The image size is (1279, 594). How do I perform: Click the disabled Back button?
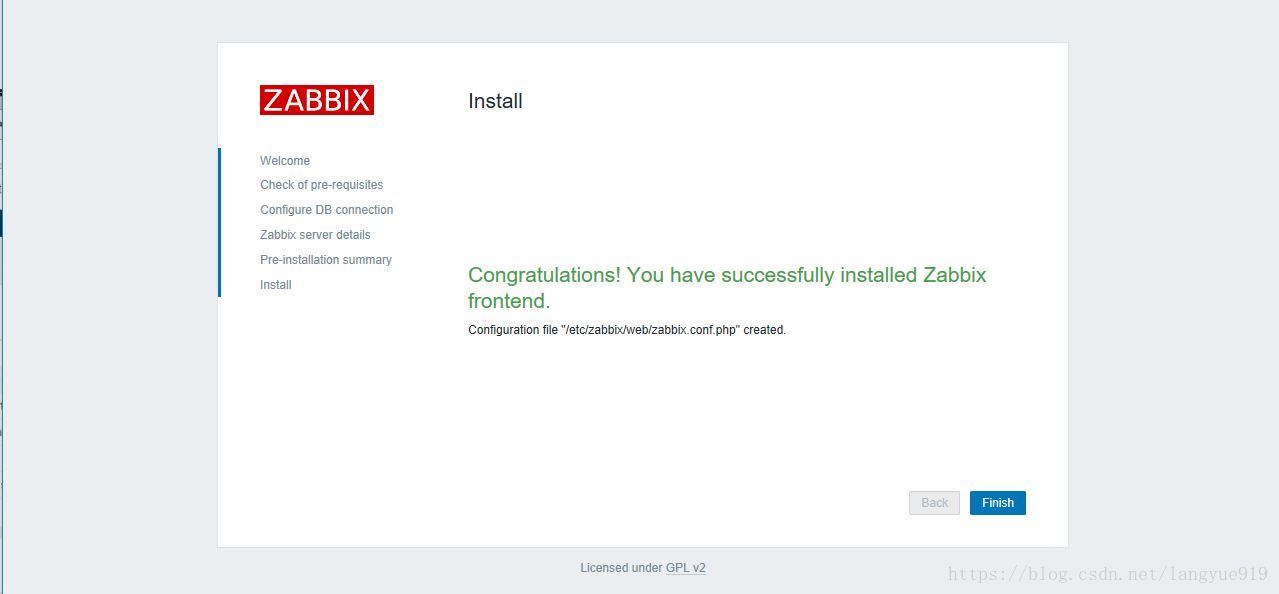[x=934, y=503]
